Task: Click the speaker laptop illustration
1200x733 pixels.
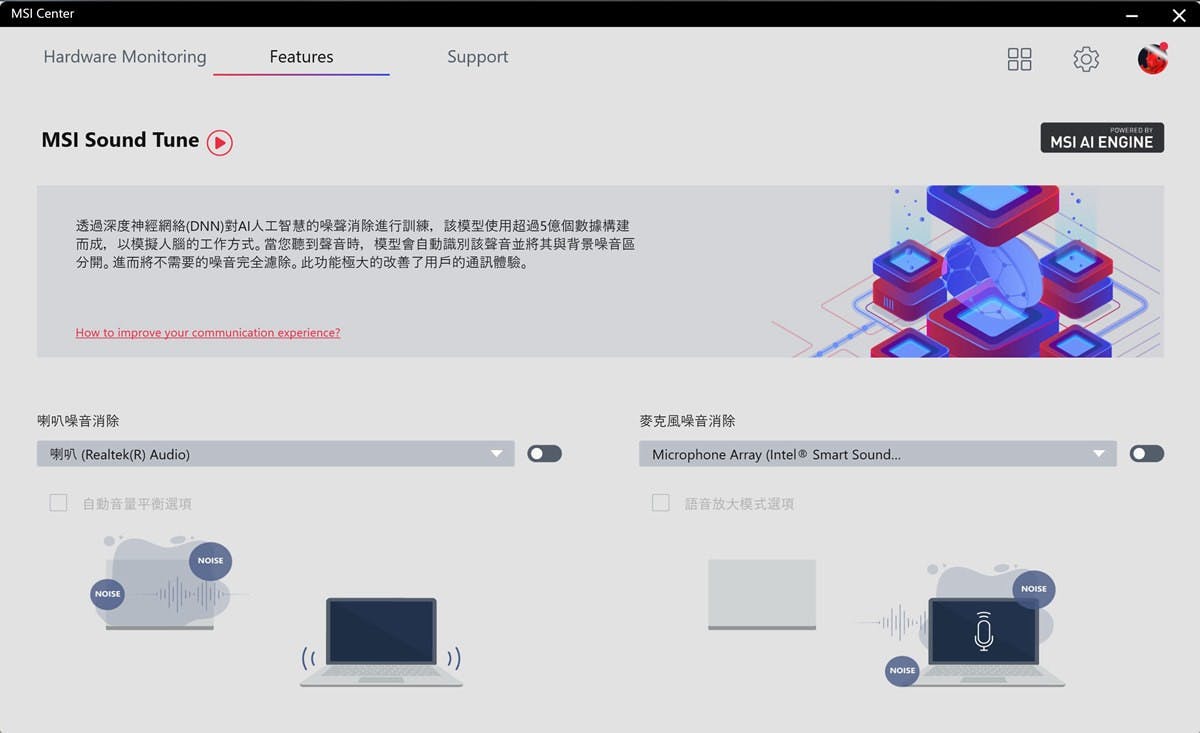Action: pos(381,641)
